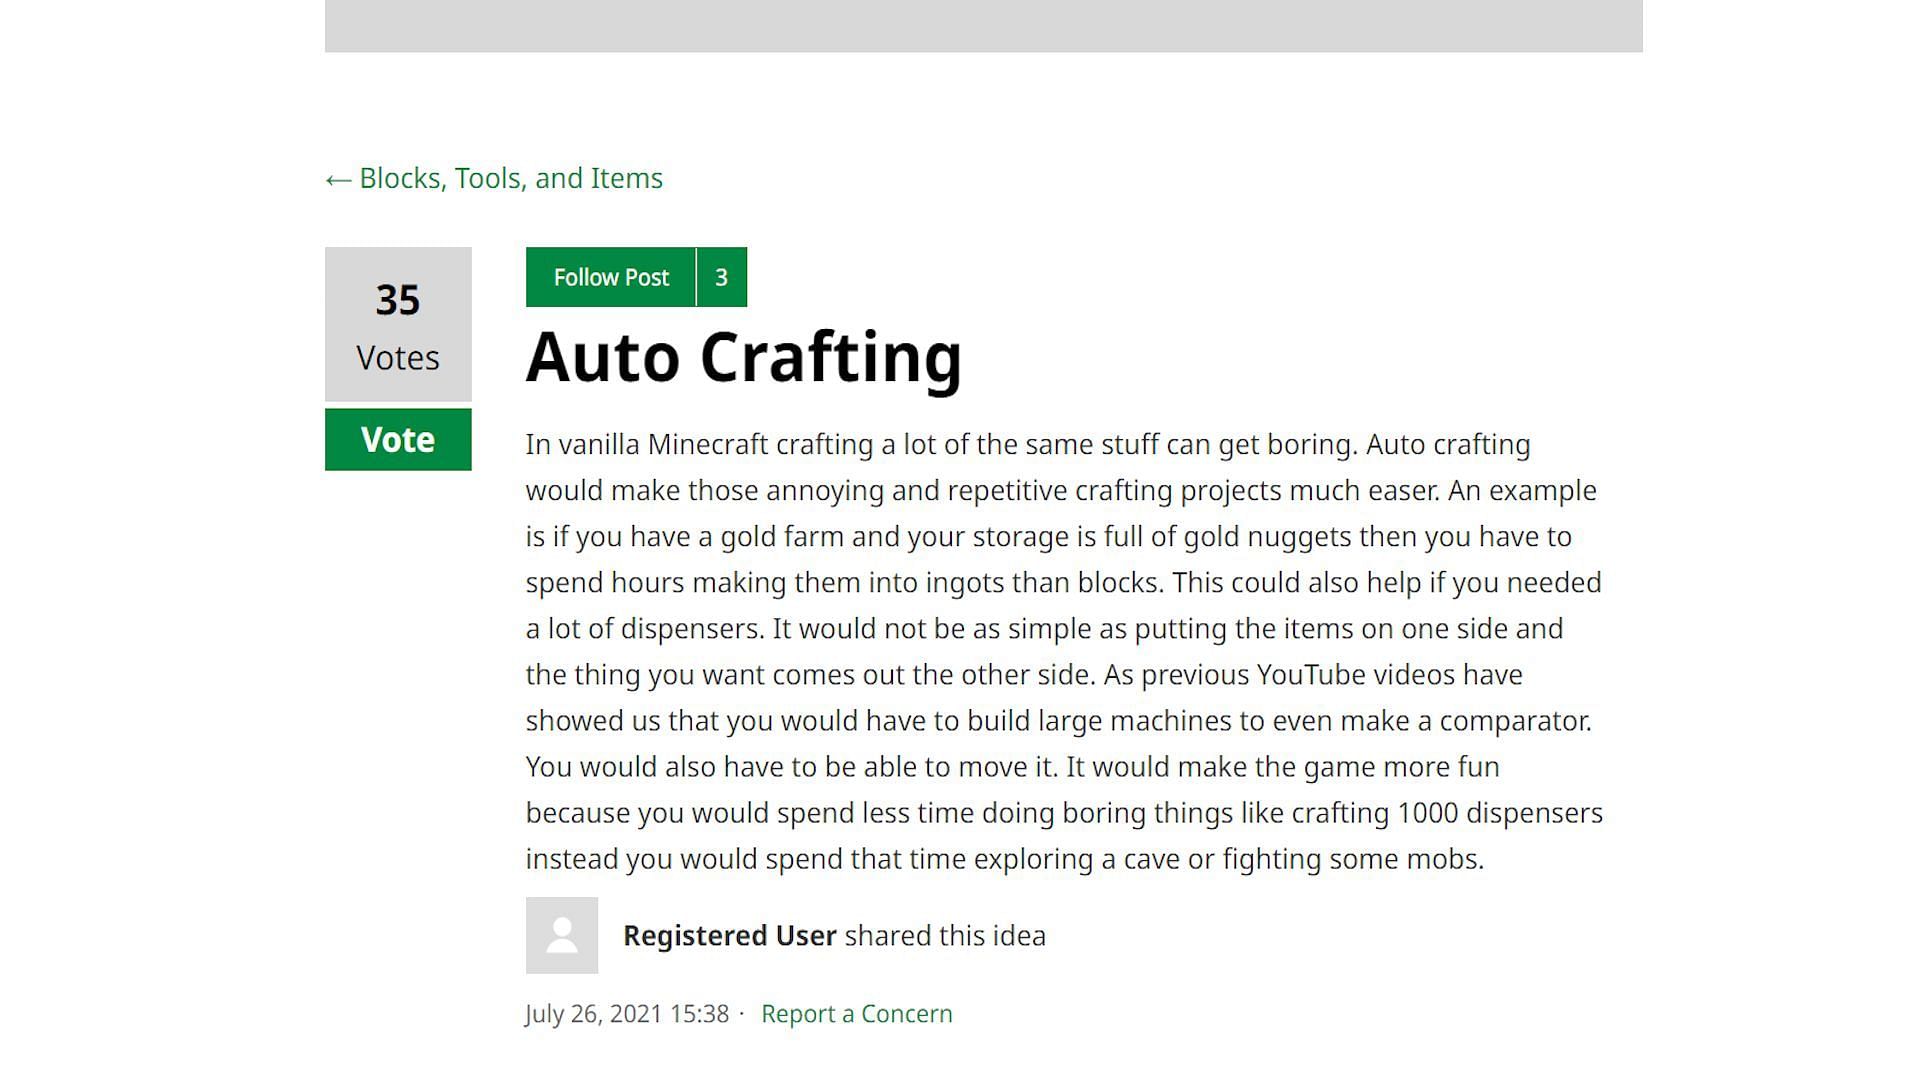Click the Auto Crafting post title

click(x=744, y=357)
